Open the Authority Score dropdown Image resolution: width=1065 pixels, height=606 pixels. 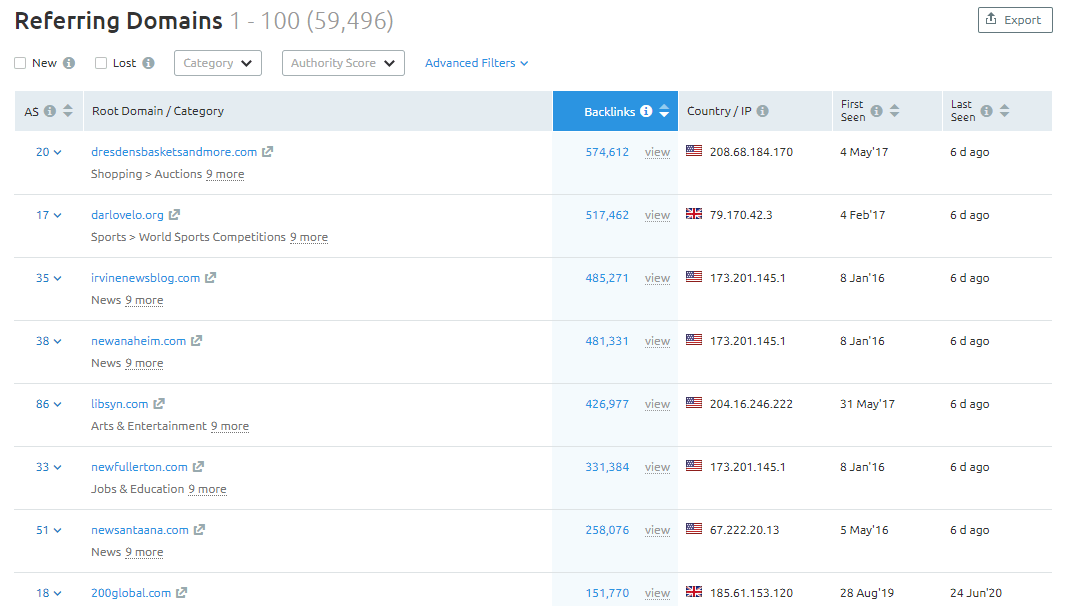343,63
